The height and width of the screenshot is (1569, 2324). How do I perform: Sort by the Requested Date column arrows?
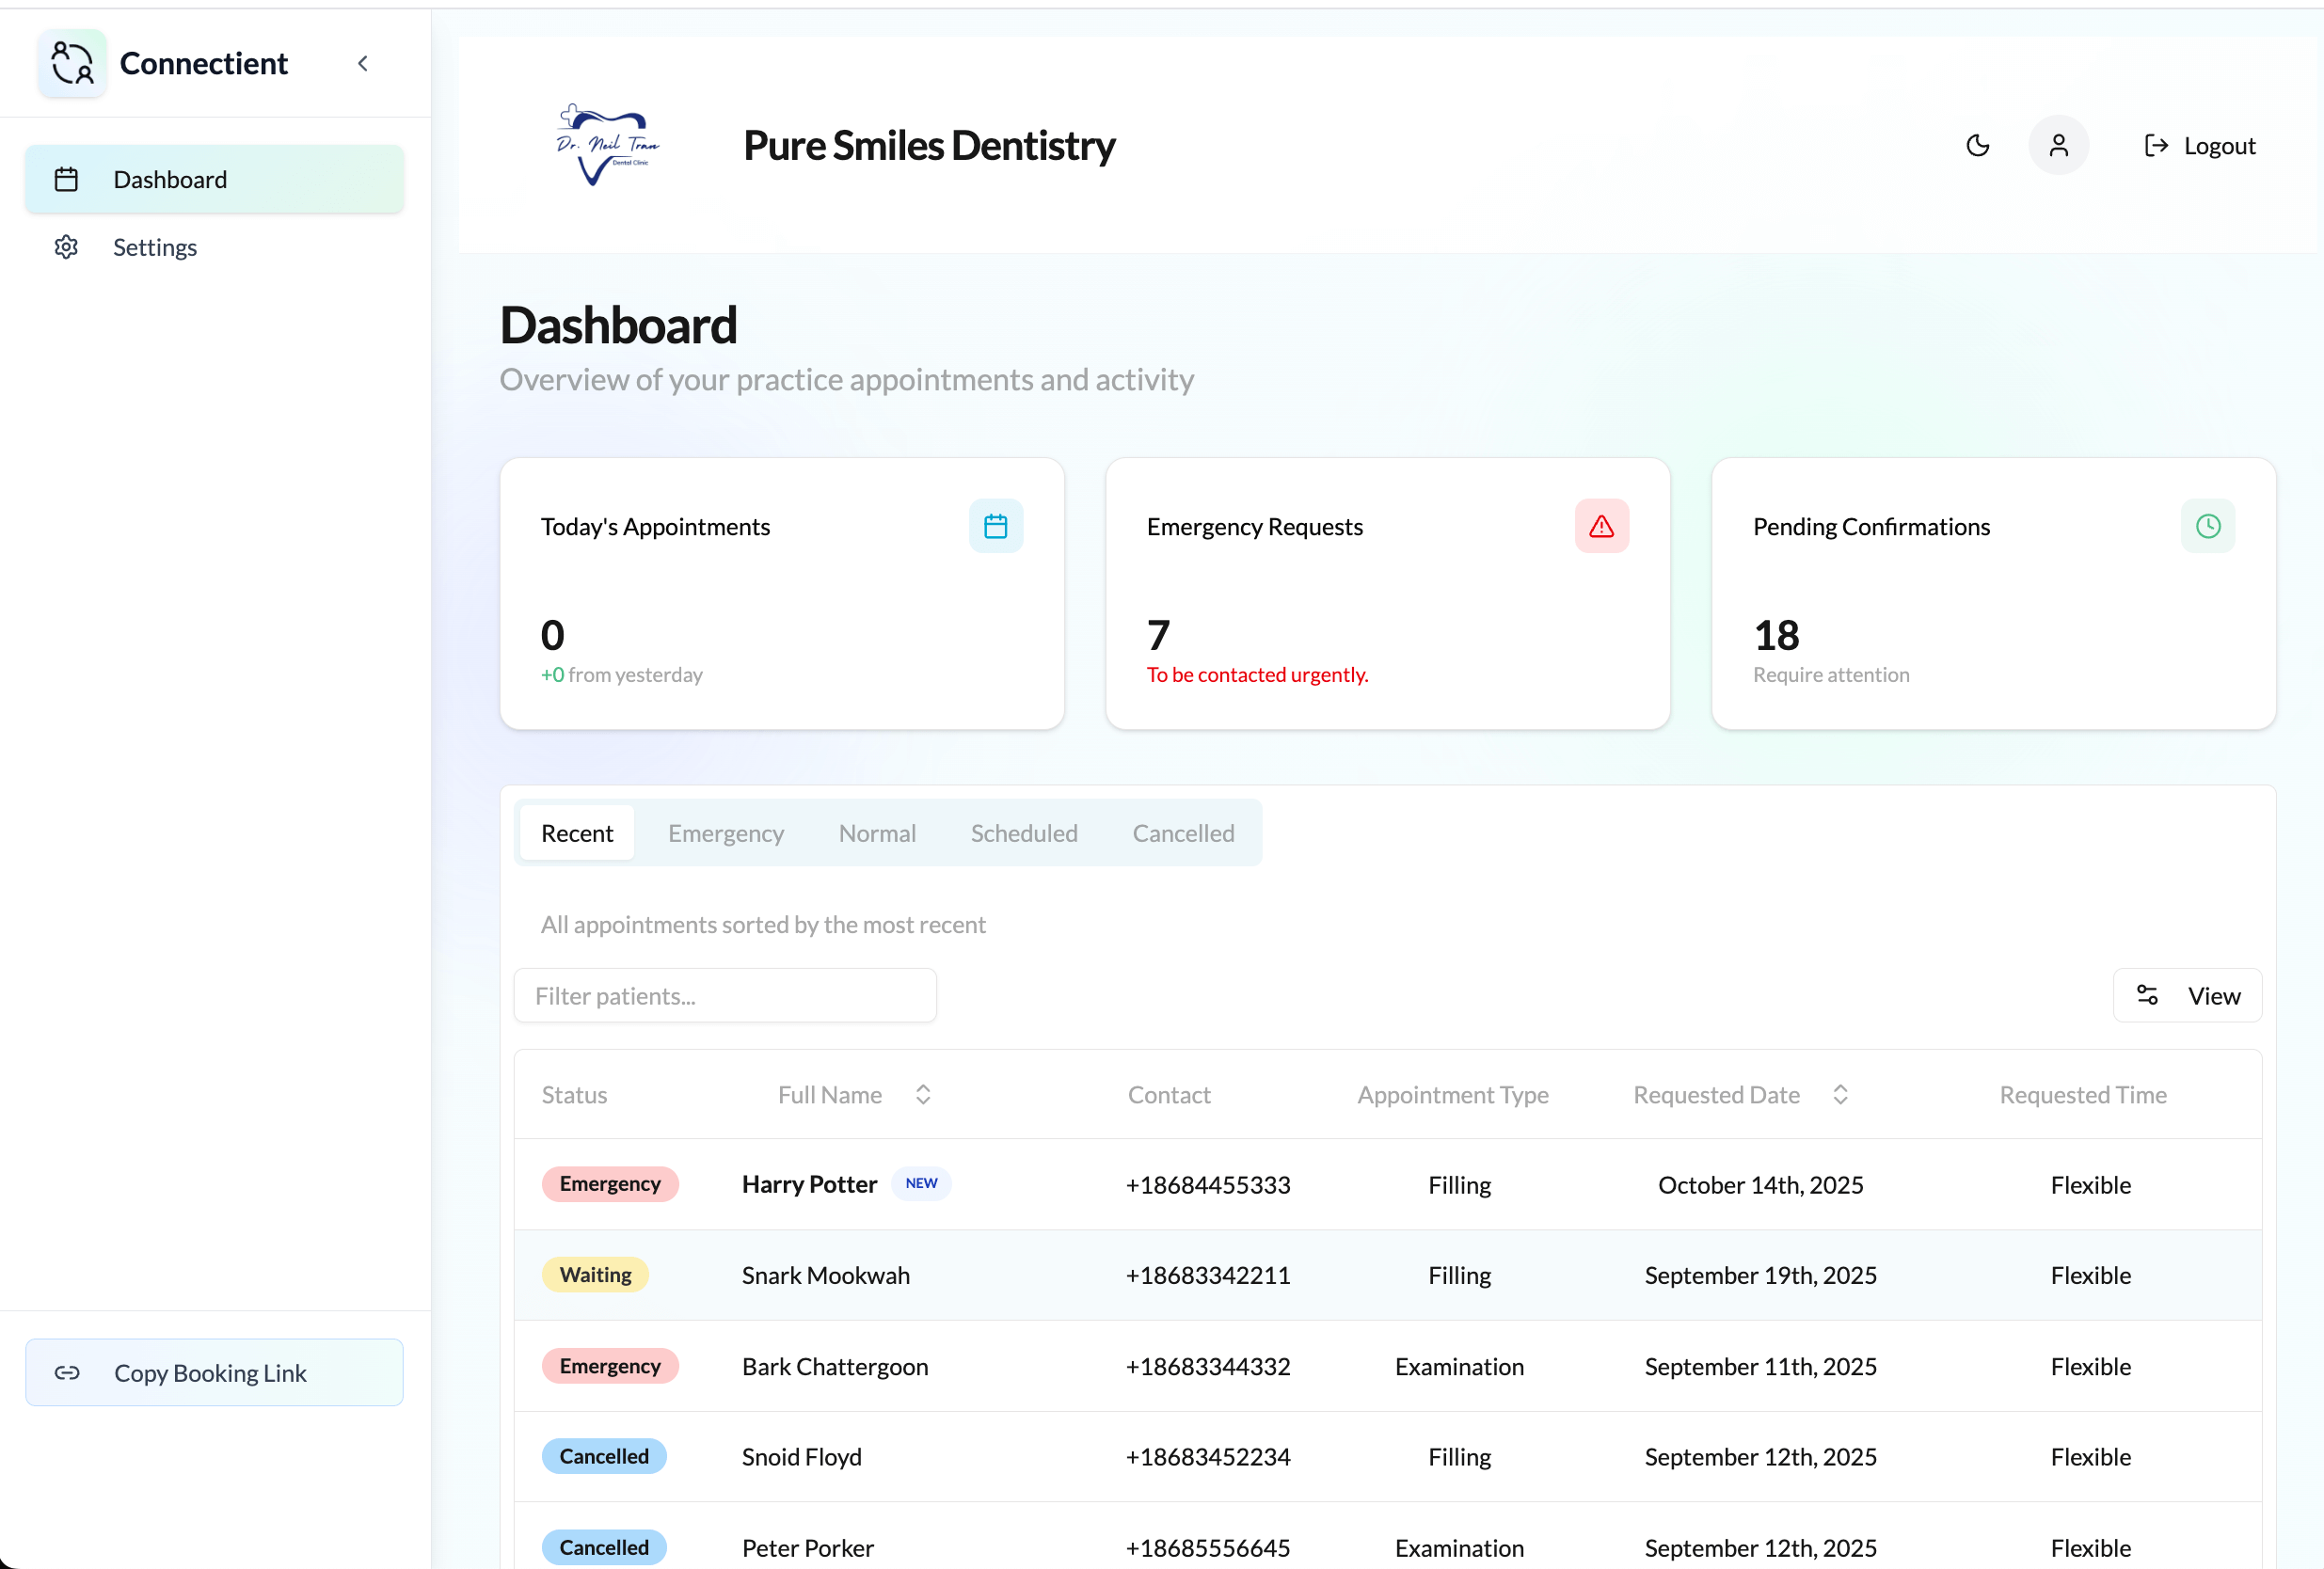(x=1840, y=1095)
